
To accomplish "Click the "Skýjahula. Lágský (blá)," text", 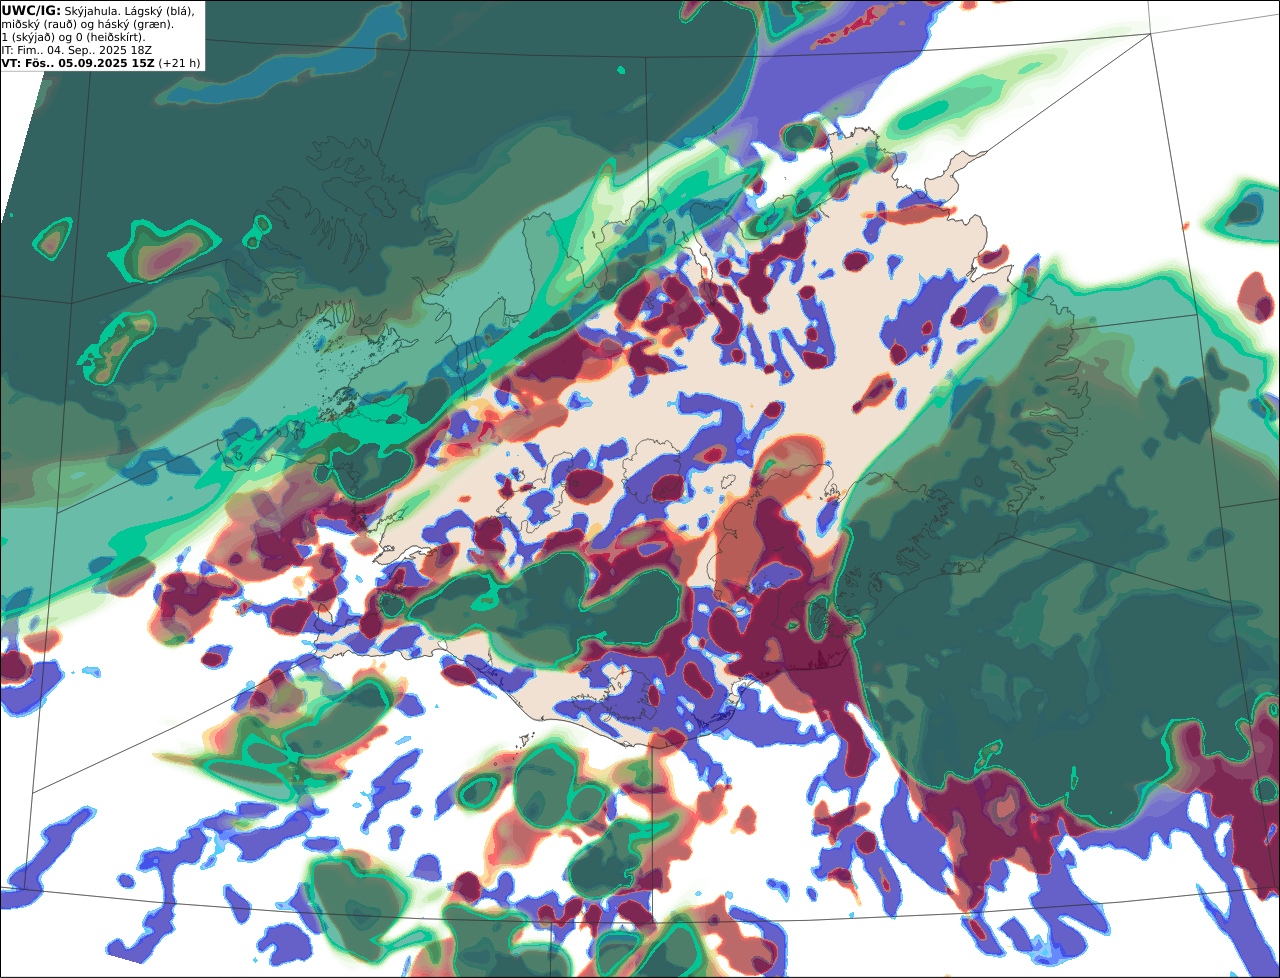I will [x=129, y=10].
